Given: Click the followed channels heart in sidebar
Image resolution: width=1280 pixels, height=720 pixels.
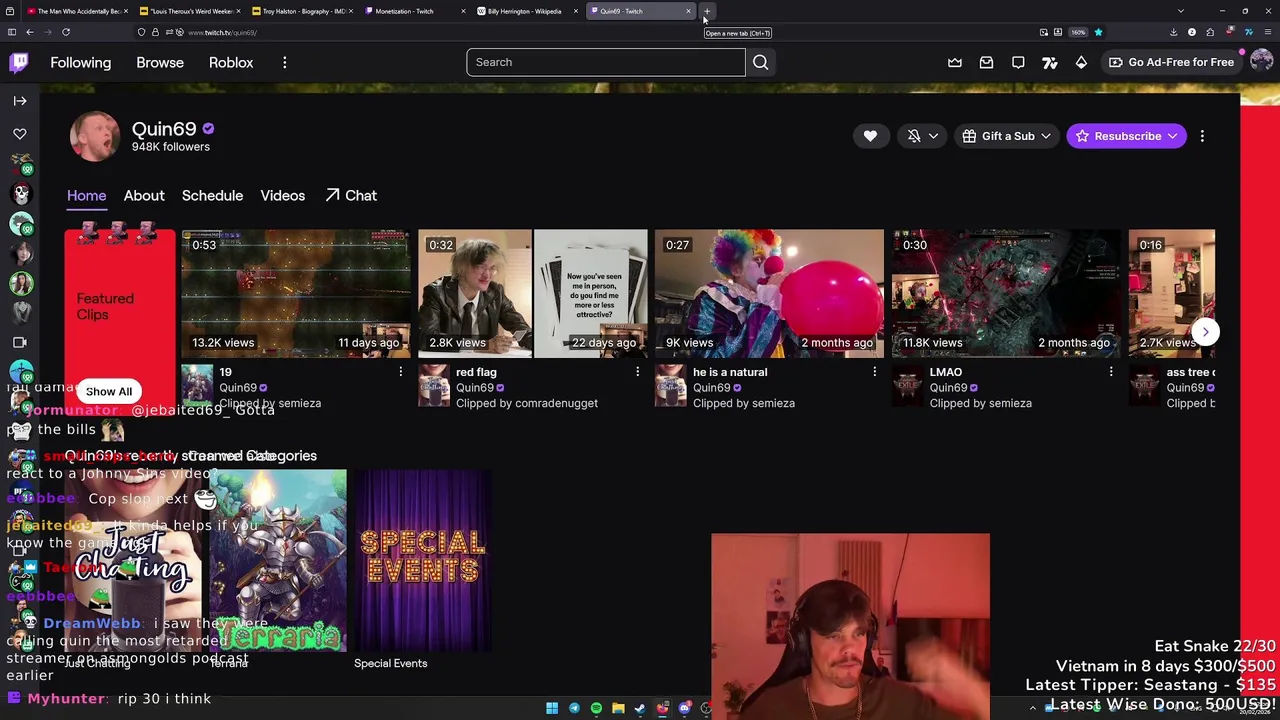Looking at the screenshot, I should tap(20, 133).
